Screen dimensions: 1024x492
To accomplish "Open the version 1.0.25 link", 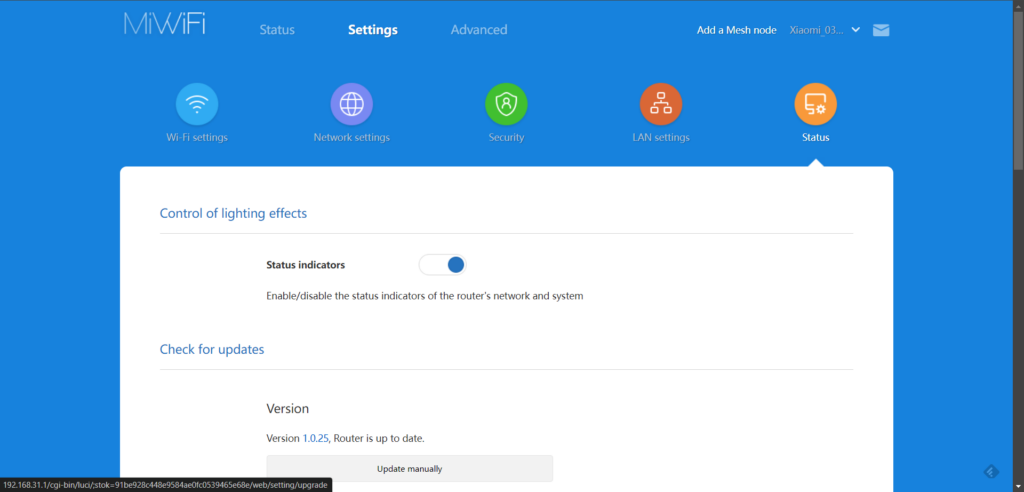I will click(315, 438).
